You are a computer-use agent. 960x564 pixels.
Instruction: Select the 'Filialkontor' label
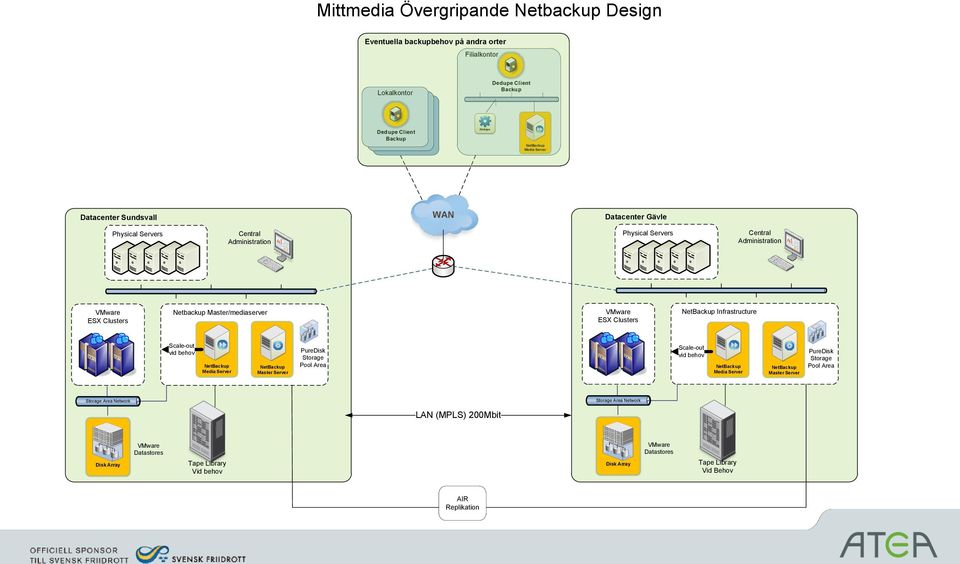[x=482, y=55]
